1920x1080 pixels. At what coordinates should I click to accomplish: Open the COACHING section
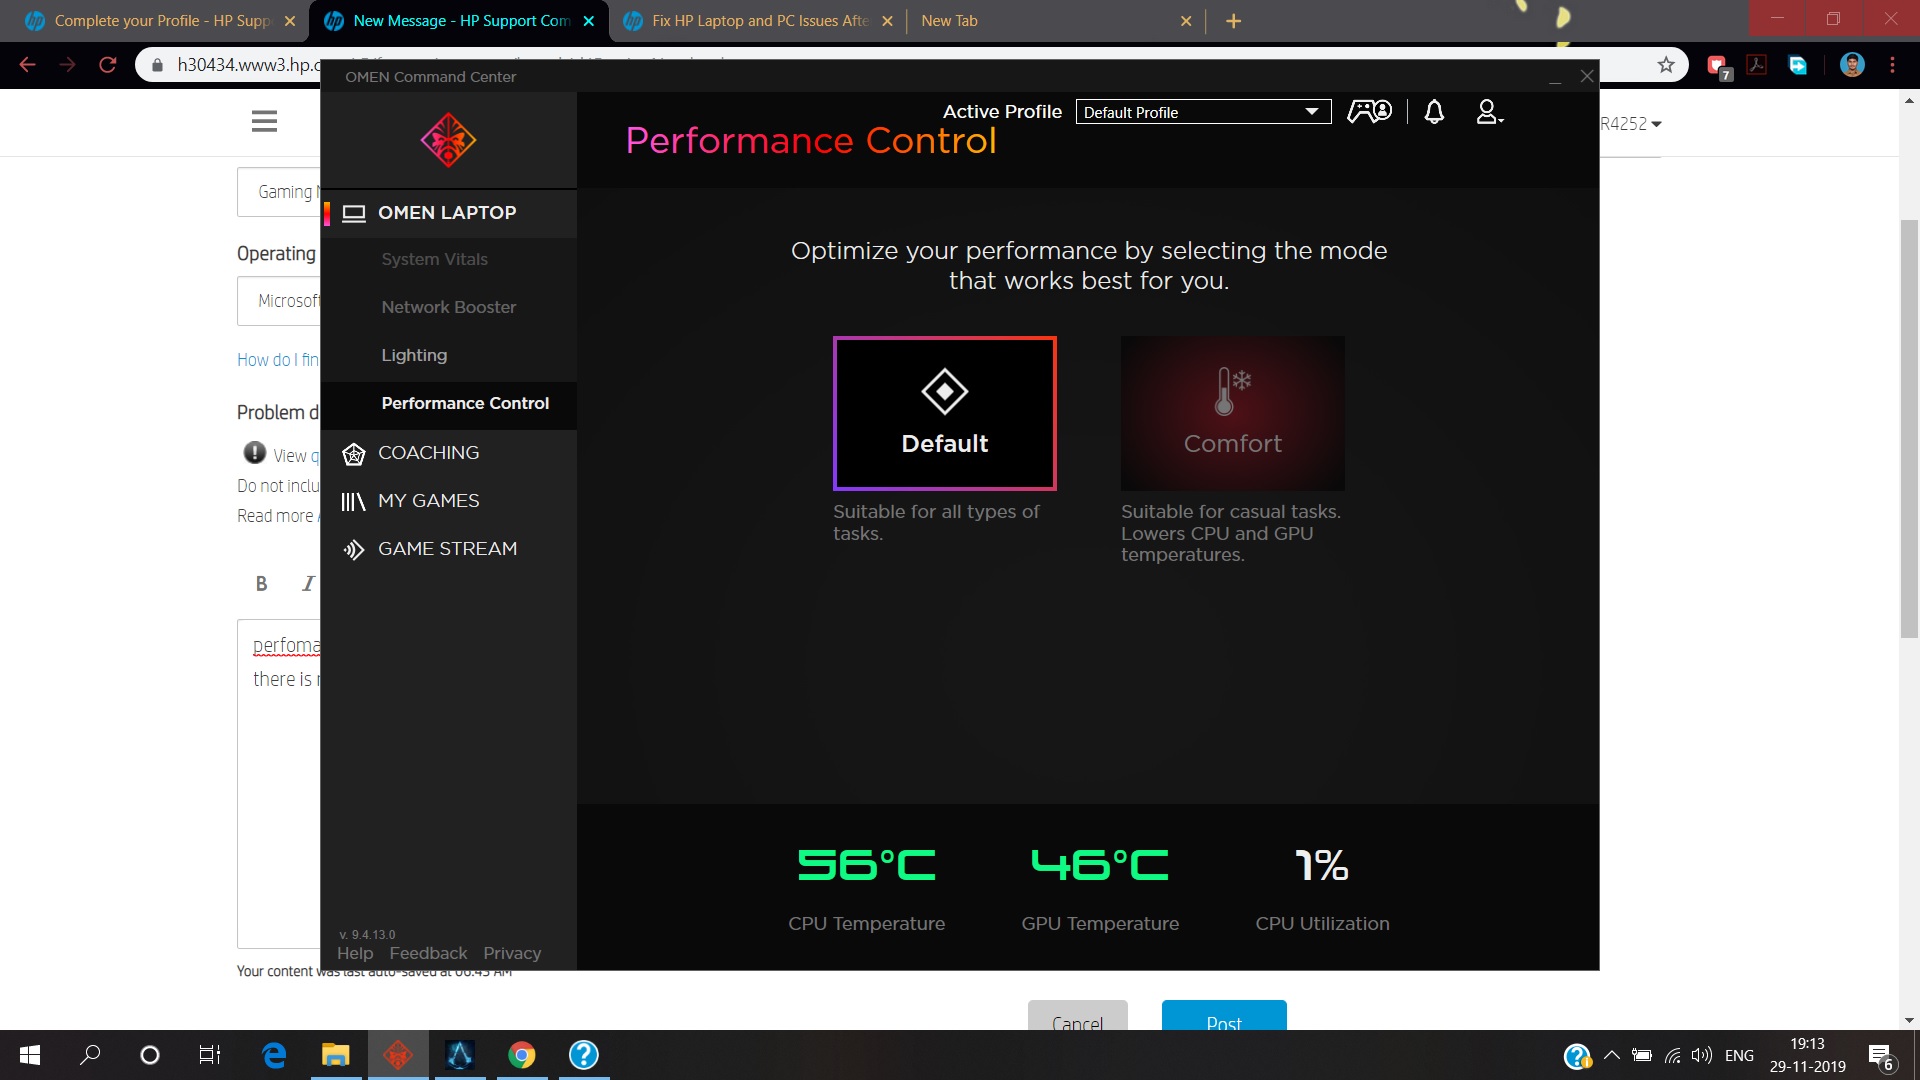click(448, 453)
